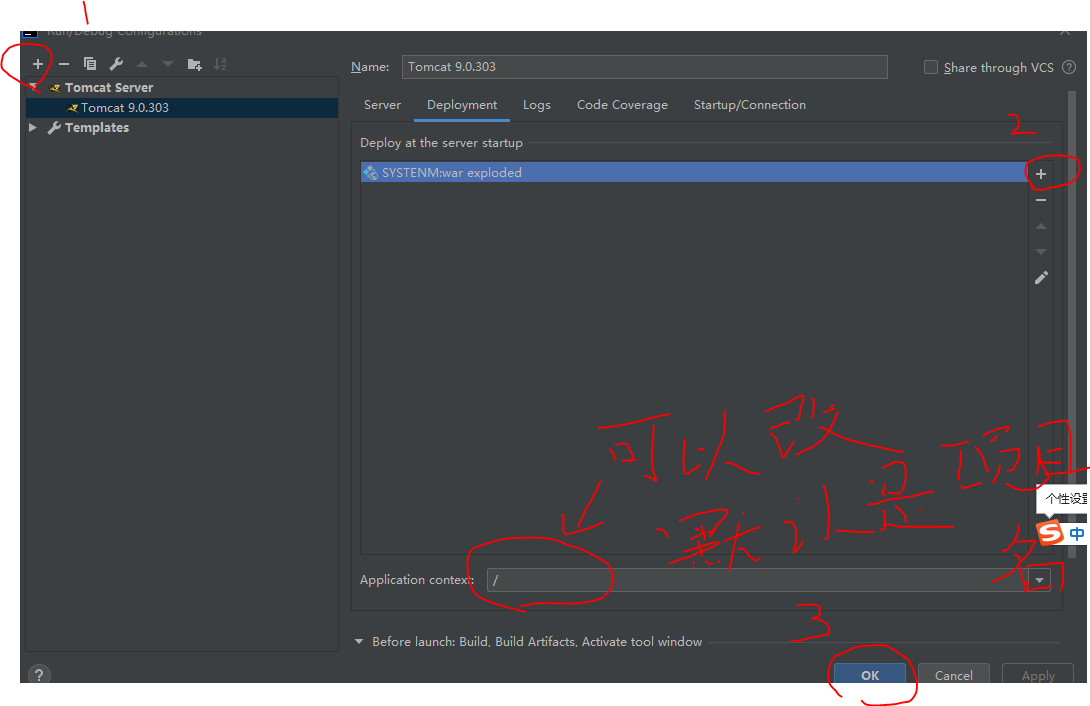This screenshot has width=1090, height=706.
Task: Edit the artifact with the pencil icon
Action: (x=1041, y=278)
